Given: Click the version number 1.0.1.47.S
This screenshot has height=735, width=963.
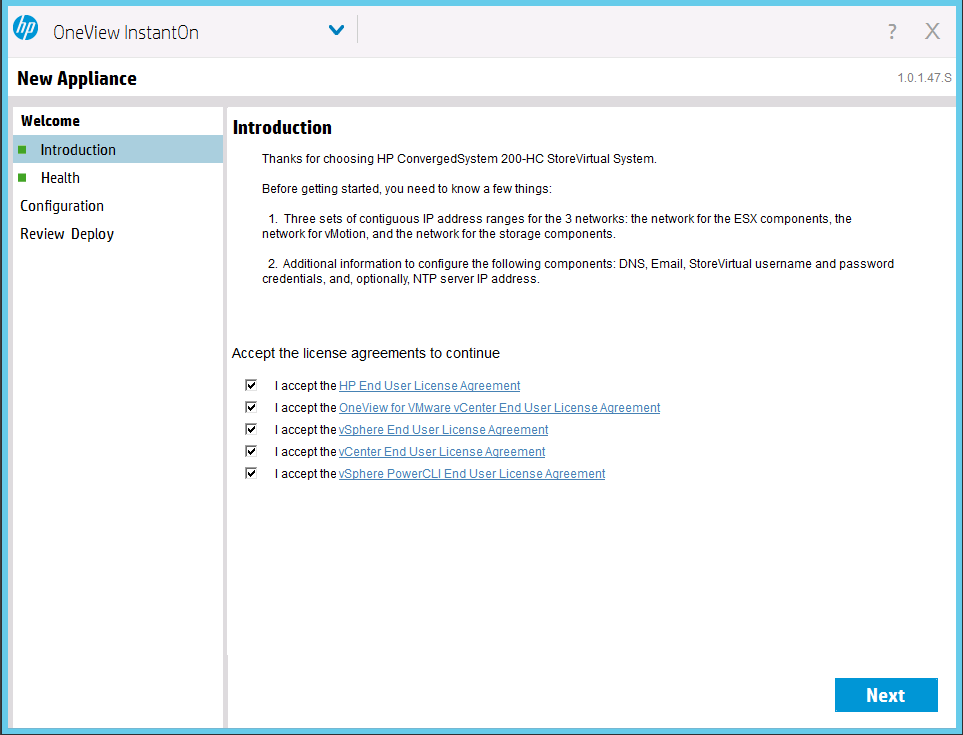Looking at the screenshot, I should pos(924,78).
